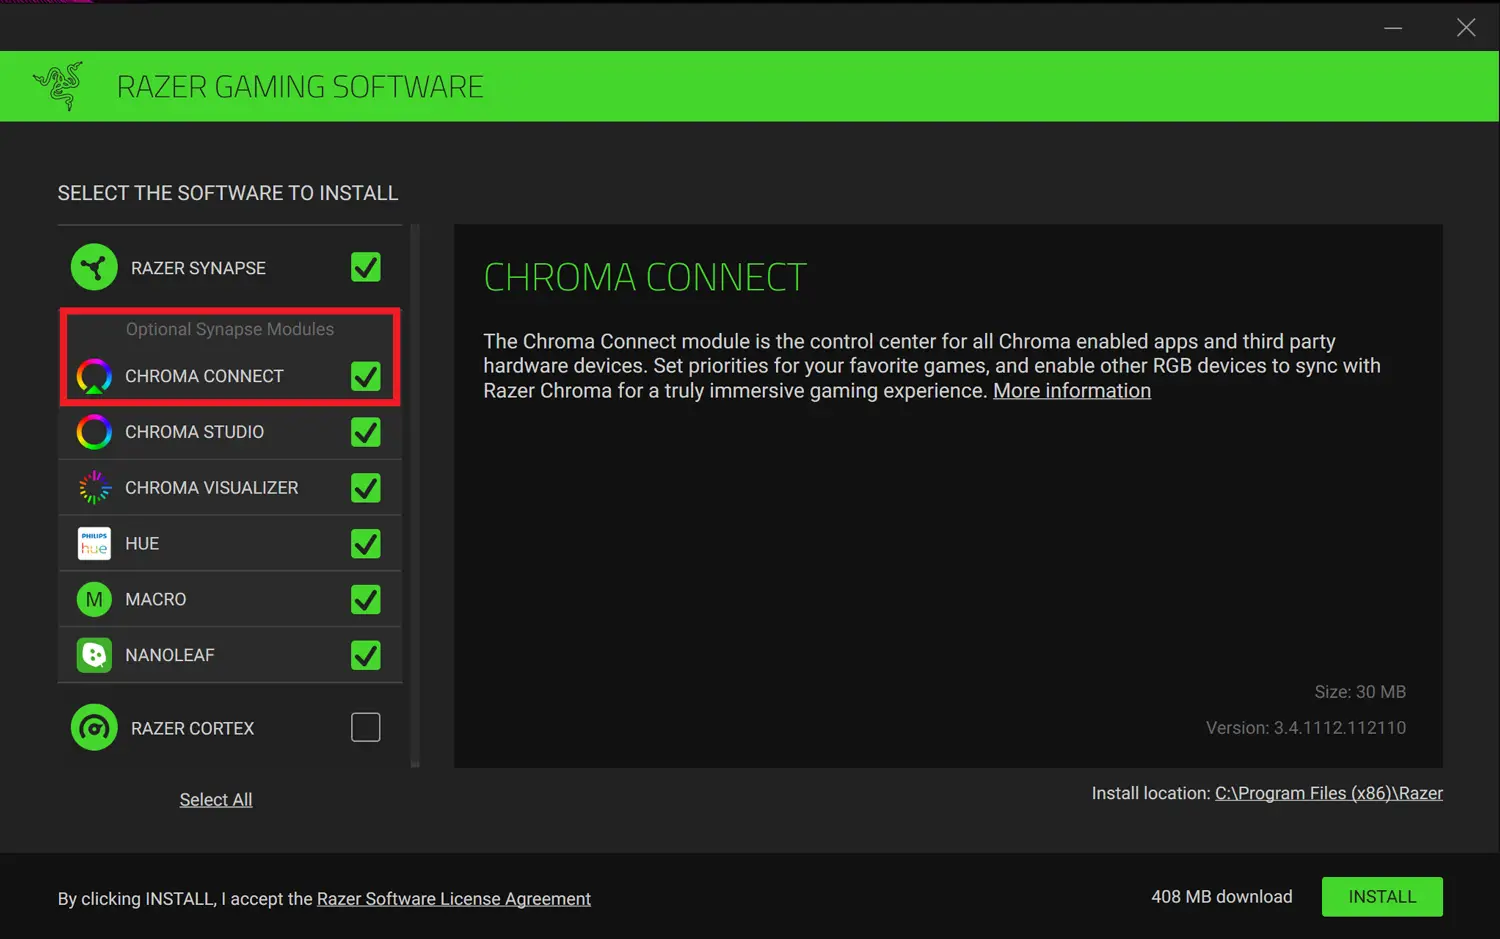Click the Philips Hue icon

94,543
